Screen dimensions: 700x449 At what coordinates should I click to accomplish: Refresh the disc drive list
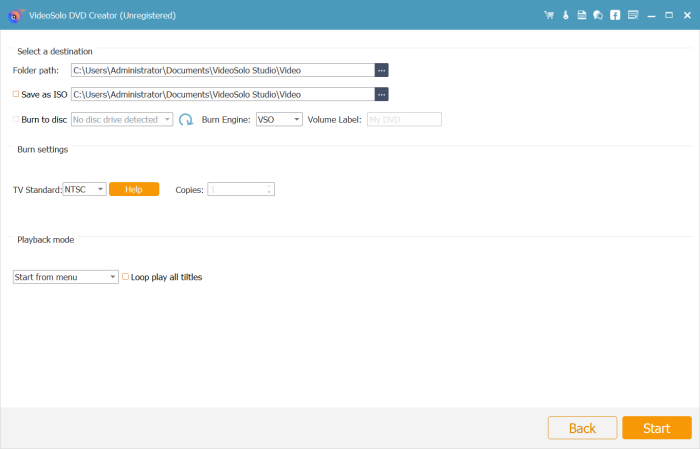186,120
